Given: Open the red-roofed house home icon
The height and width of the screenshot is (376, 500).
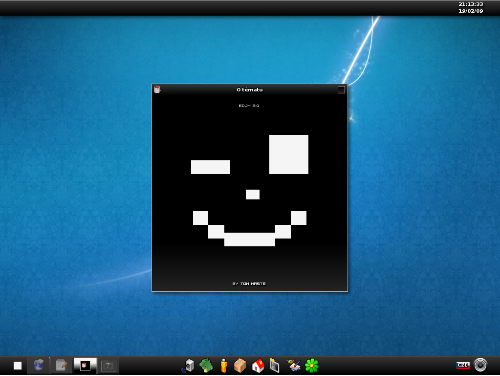Looking at the screenshot, I should point(258,366).
